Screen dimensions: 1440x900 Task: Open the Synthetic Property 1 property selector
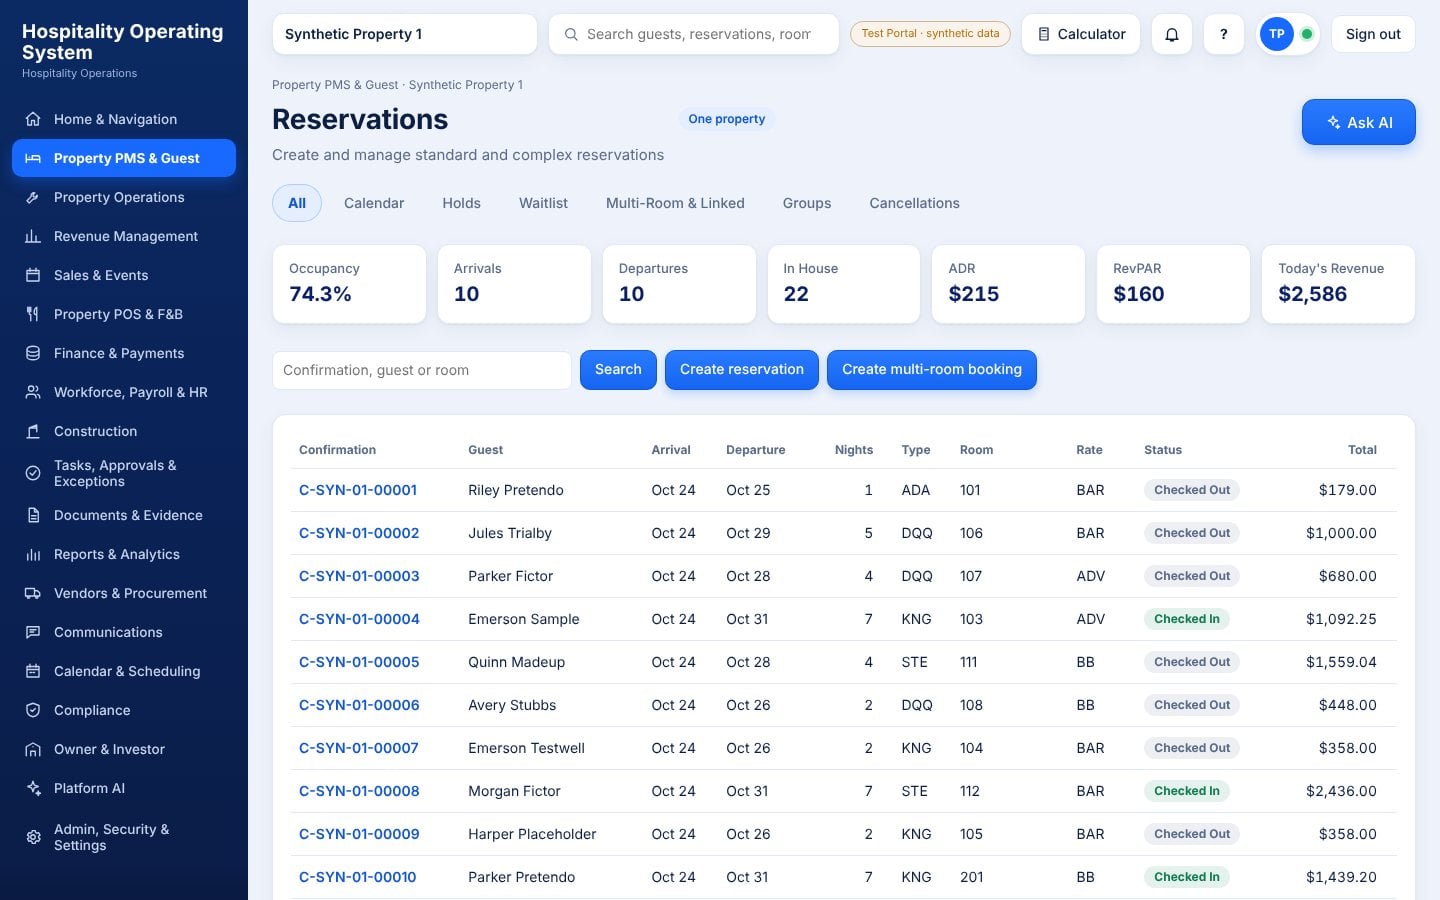pos(404,34)
